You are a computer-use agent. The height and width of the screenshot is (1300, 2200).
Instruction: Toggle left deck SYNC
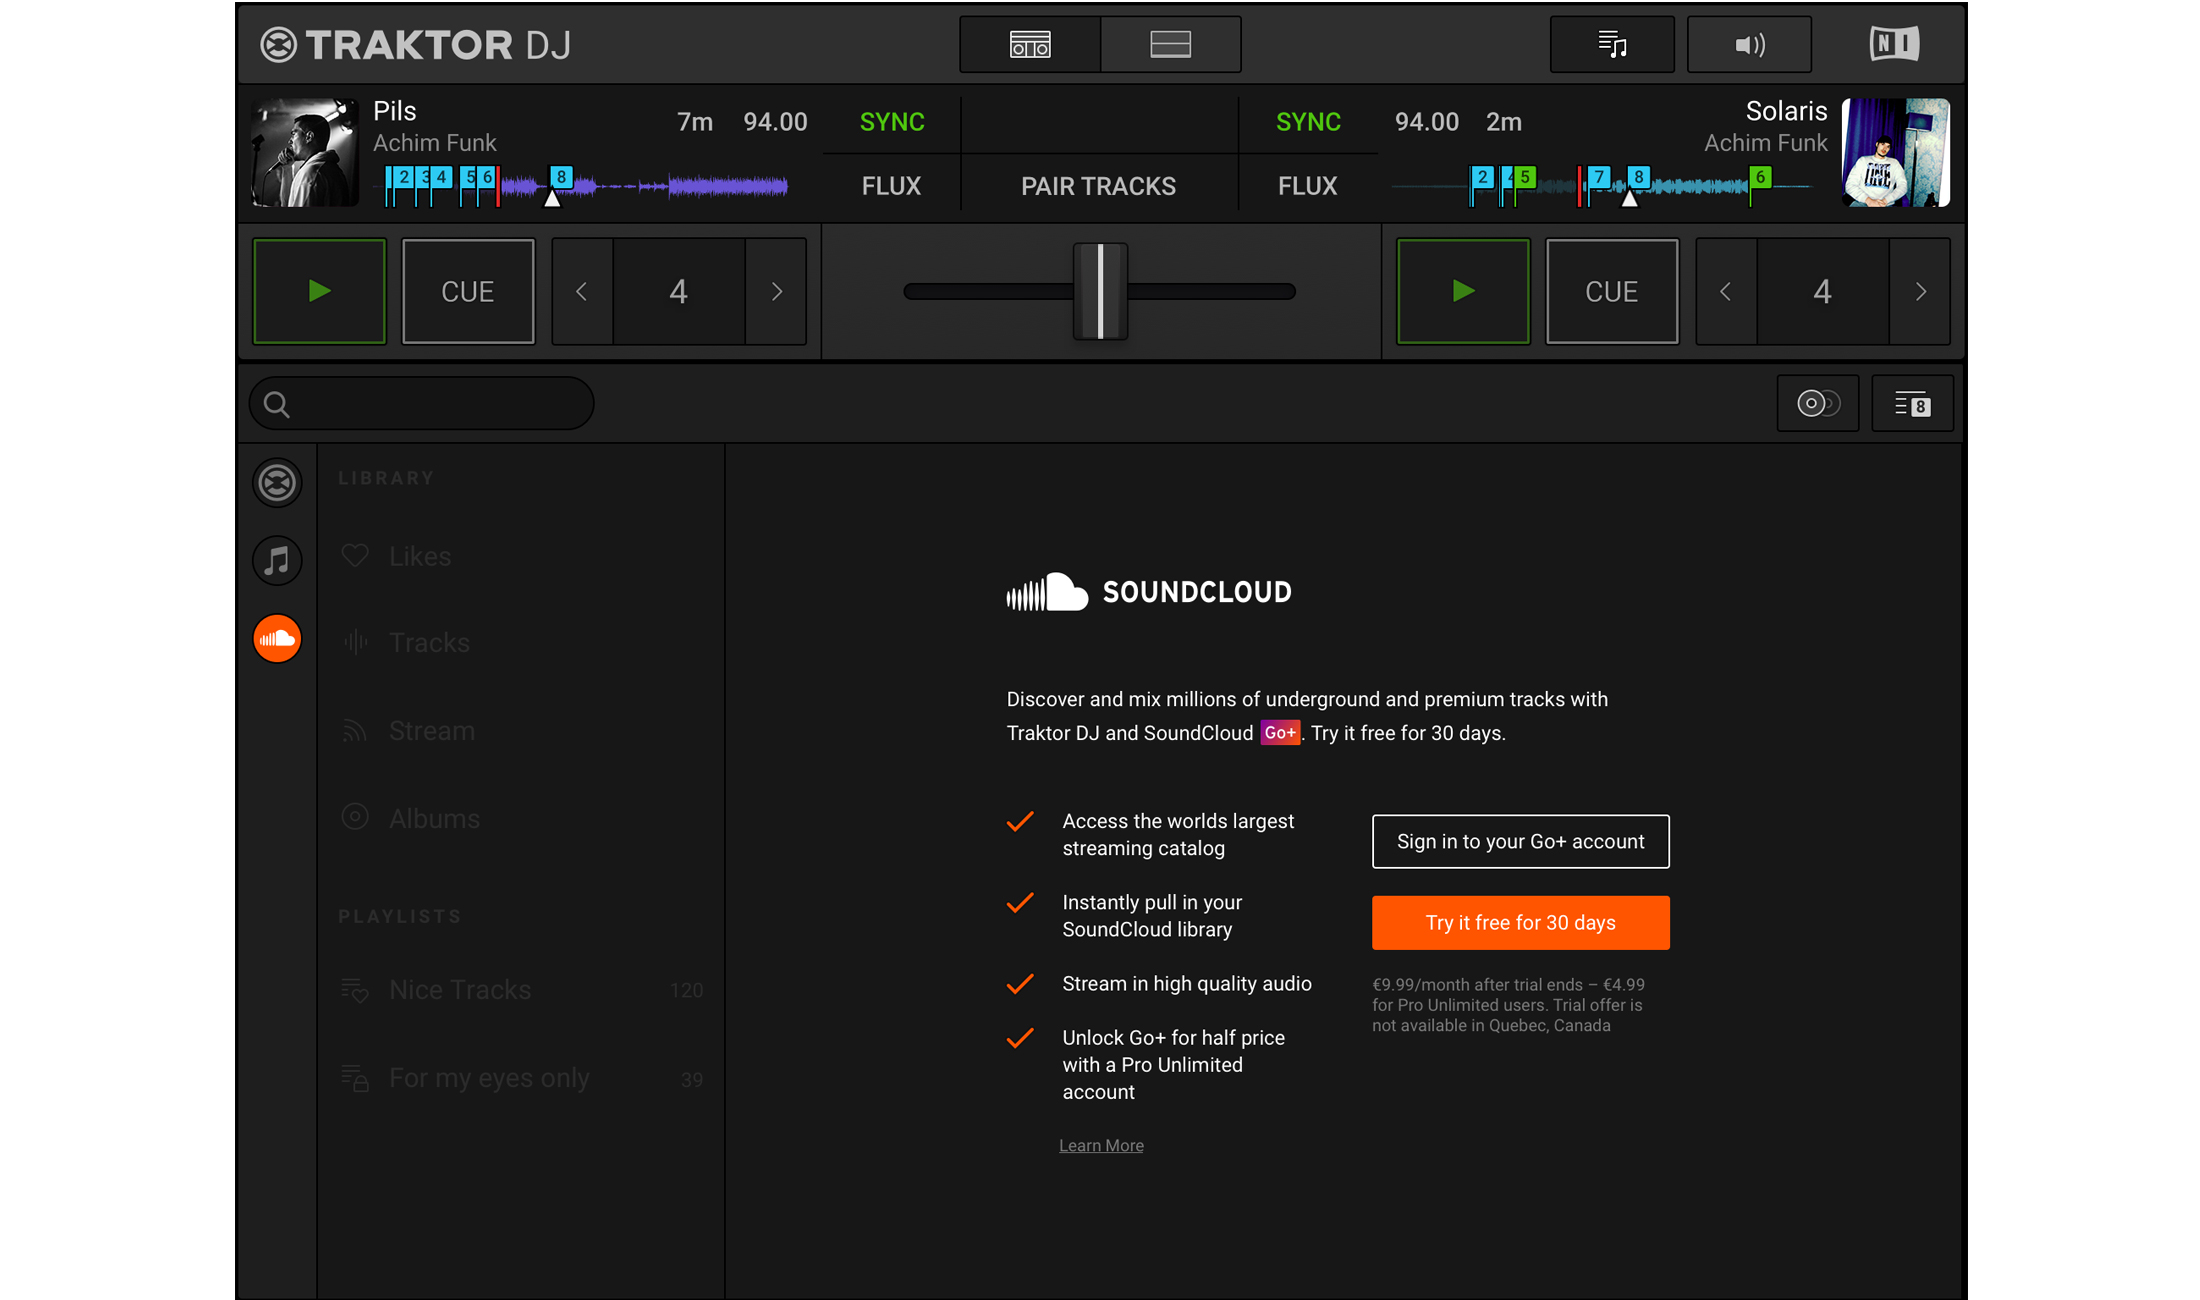891,122
